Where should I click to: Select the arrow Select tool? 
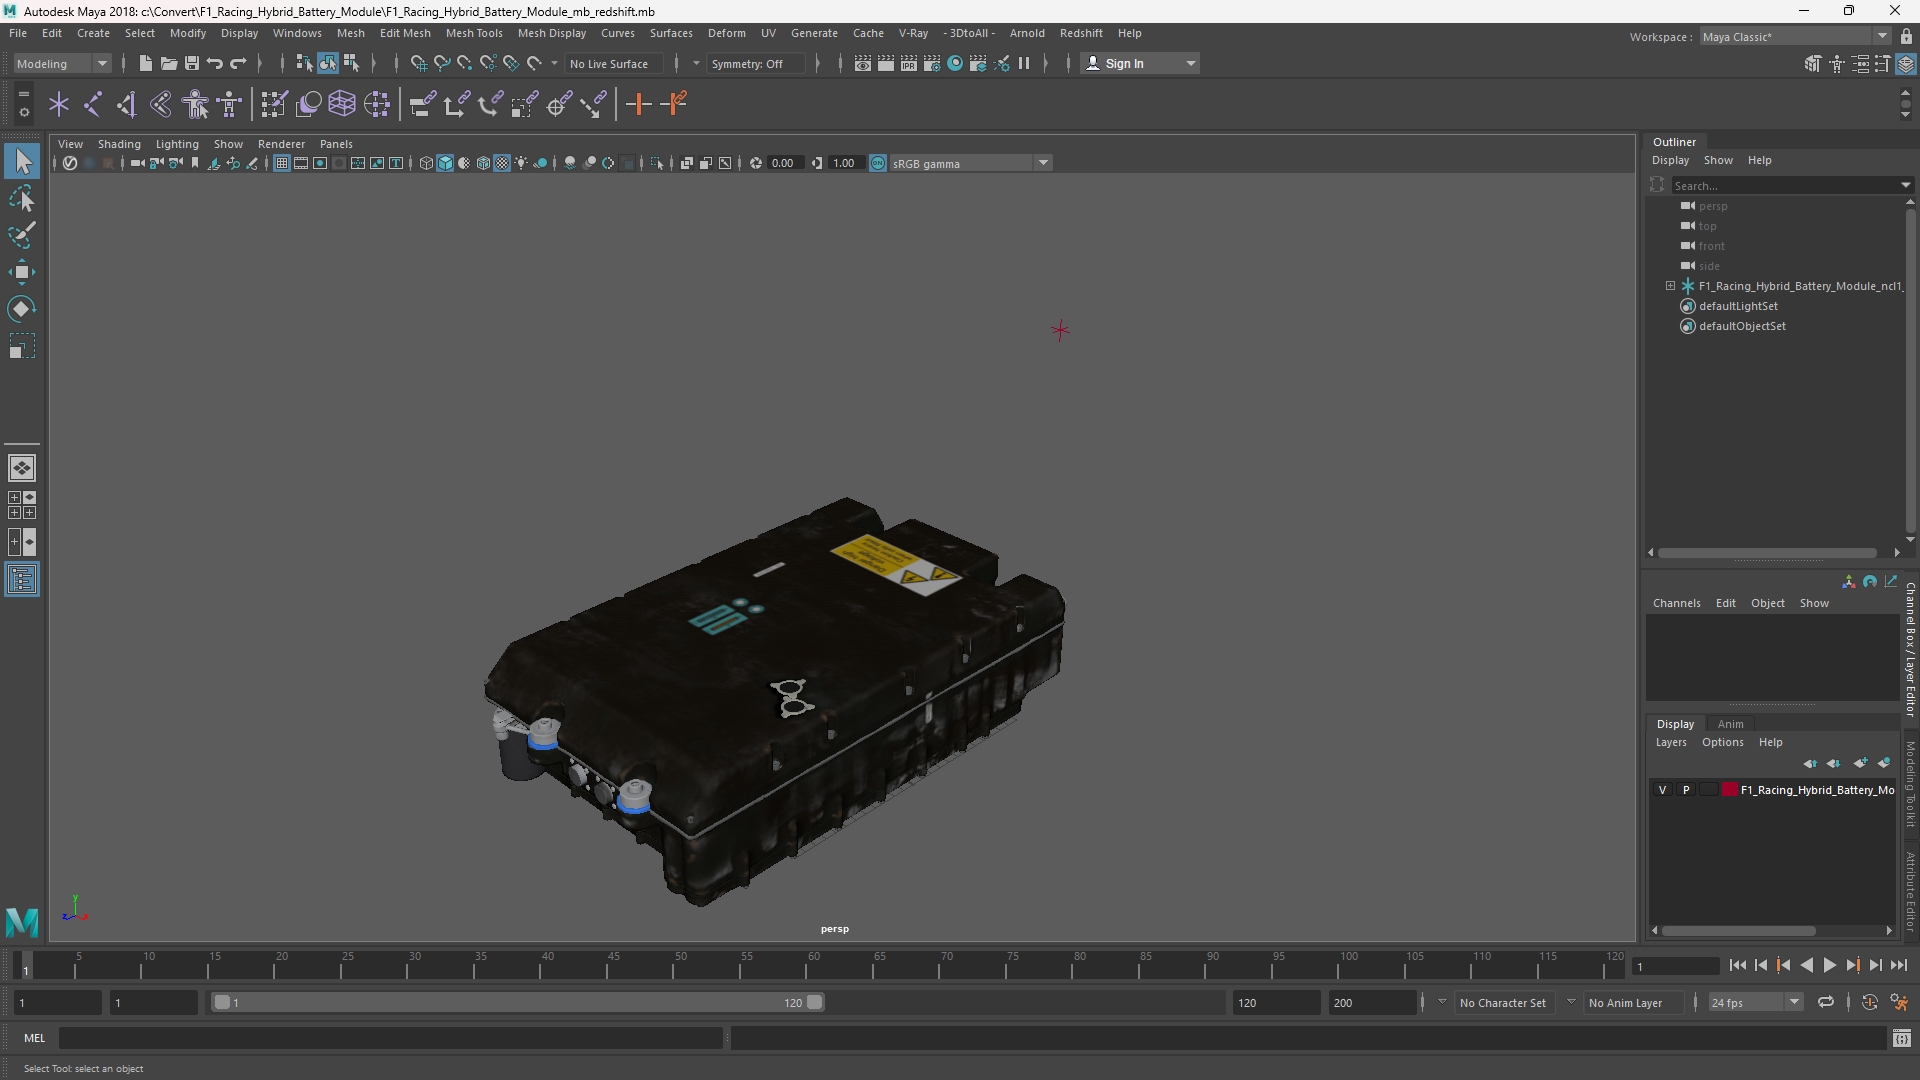[x=22, y=161]
